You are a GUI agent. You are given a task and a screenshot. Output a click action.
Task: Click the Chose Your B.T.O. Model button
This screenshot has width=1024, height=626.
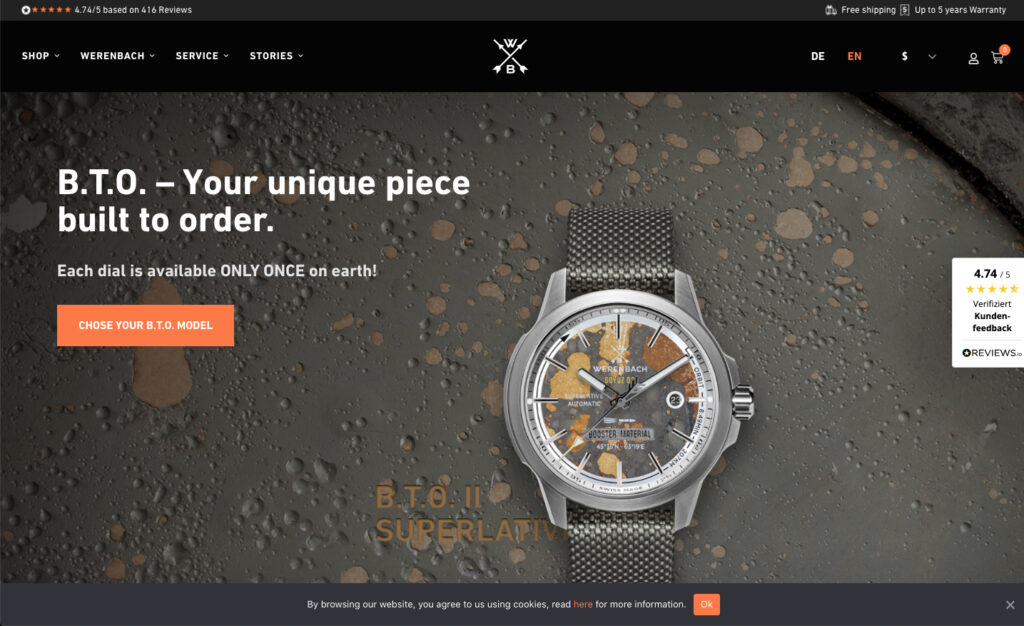(146, 325)
